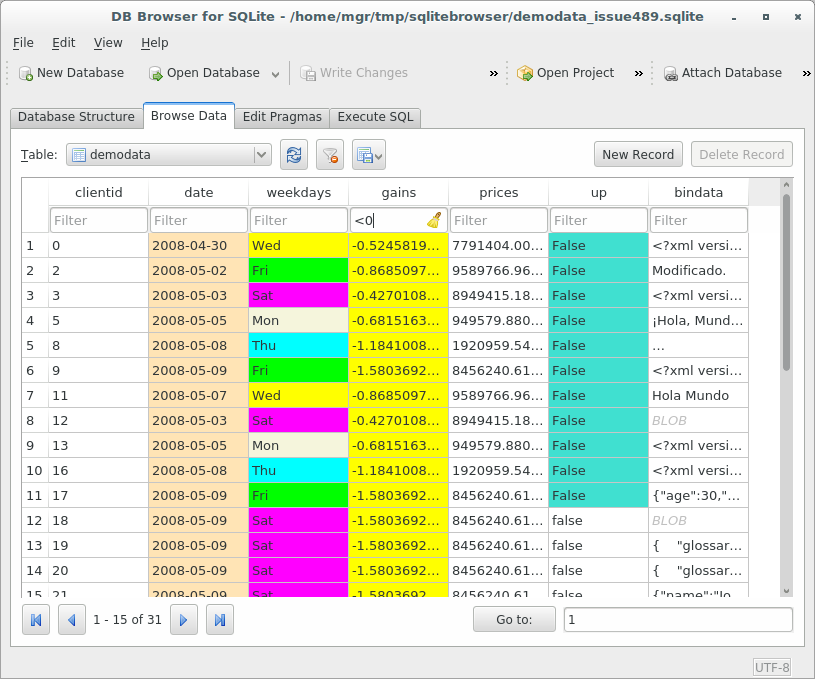
Task: Go to the previous page of records
Action: (72, 620)
